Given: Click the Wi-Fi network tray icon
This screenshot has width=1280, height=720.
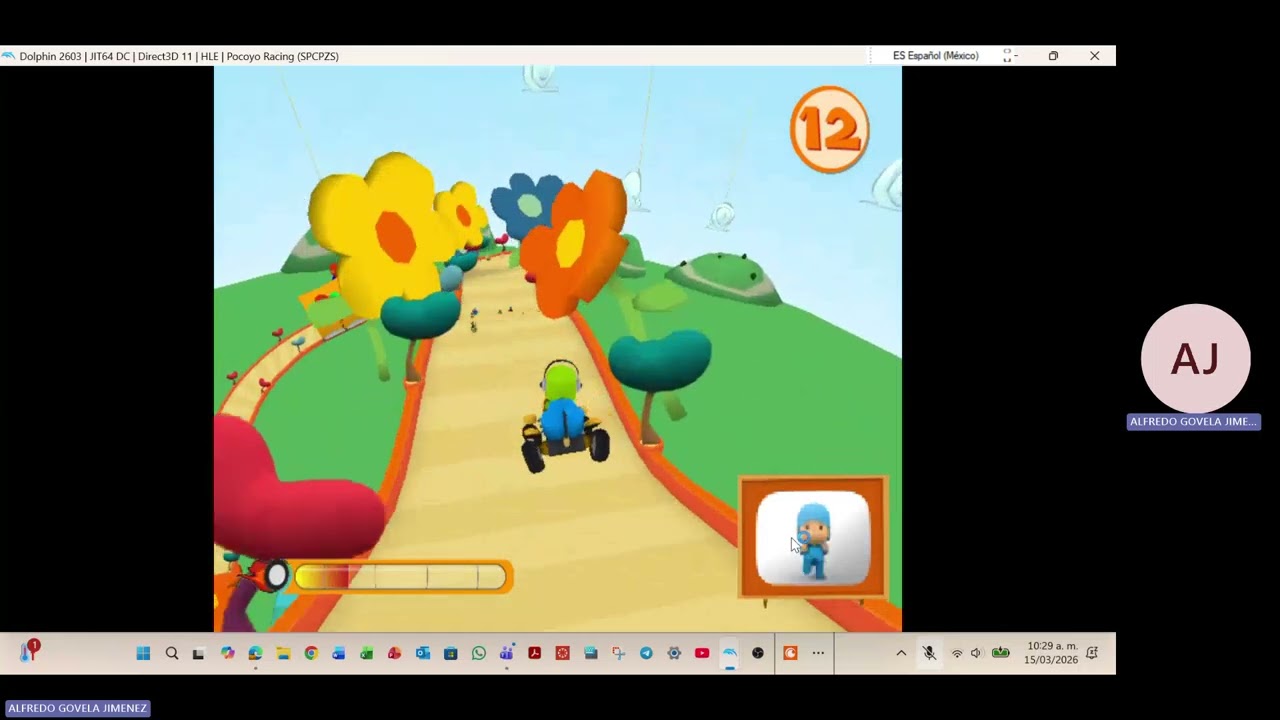Looking at the screenshot, I should click(x=957, y=653).
